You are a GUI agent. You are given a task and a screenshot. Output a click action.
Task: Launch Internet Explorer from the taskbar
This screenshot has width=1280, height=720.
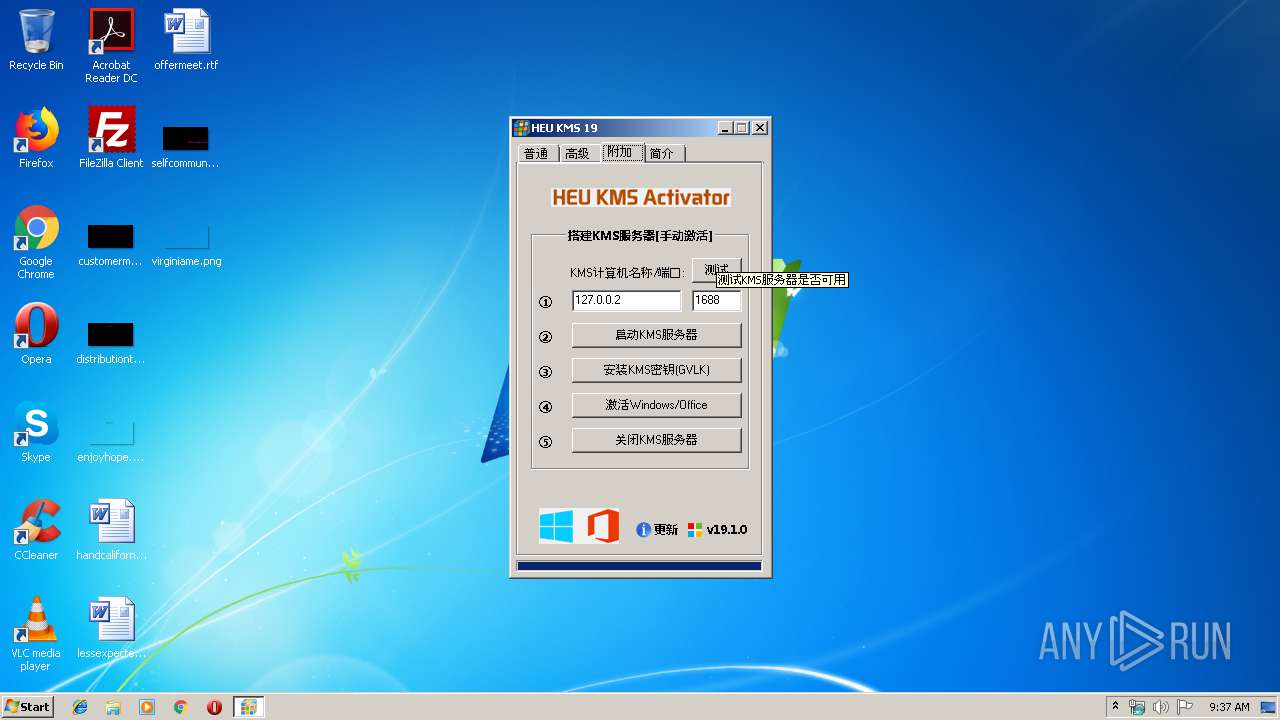pos(80,706)
